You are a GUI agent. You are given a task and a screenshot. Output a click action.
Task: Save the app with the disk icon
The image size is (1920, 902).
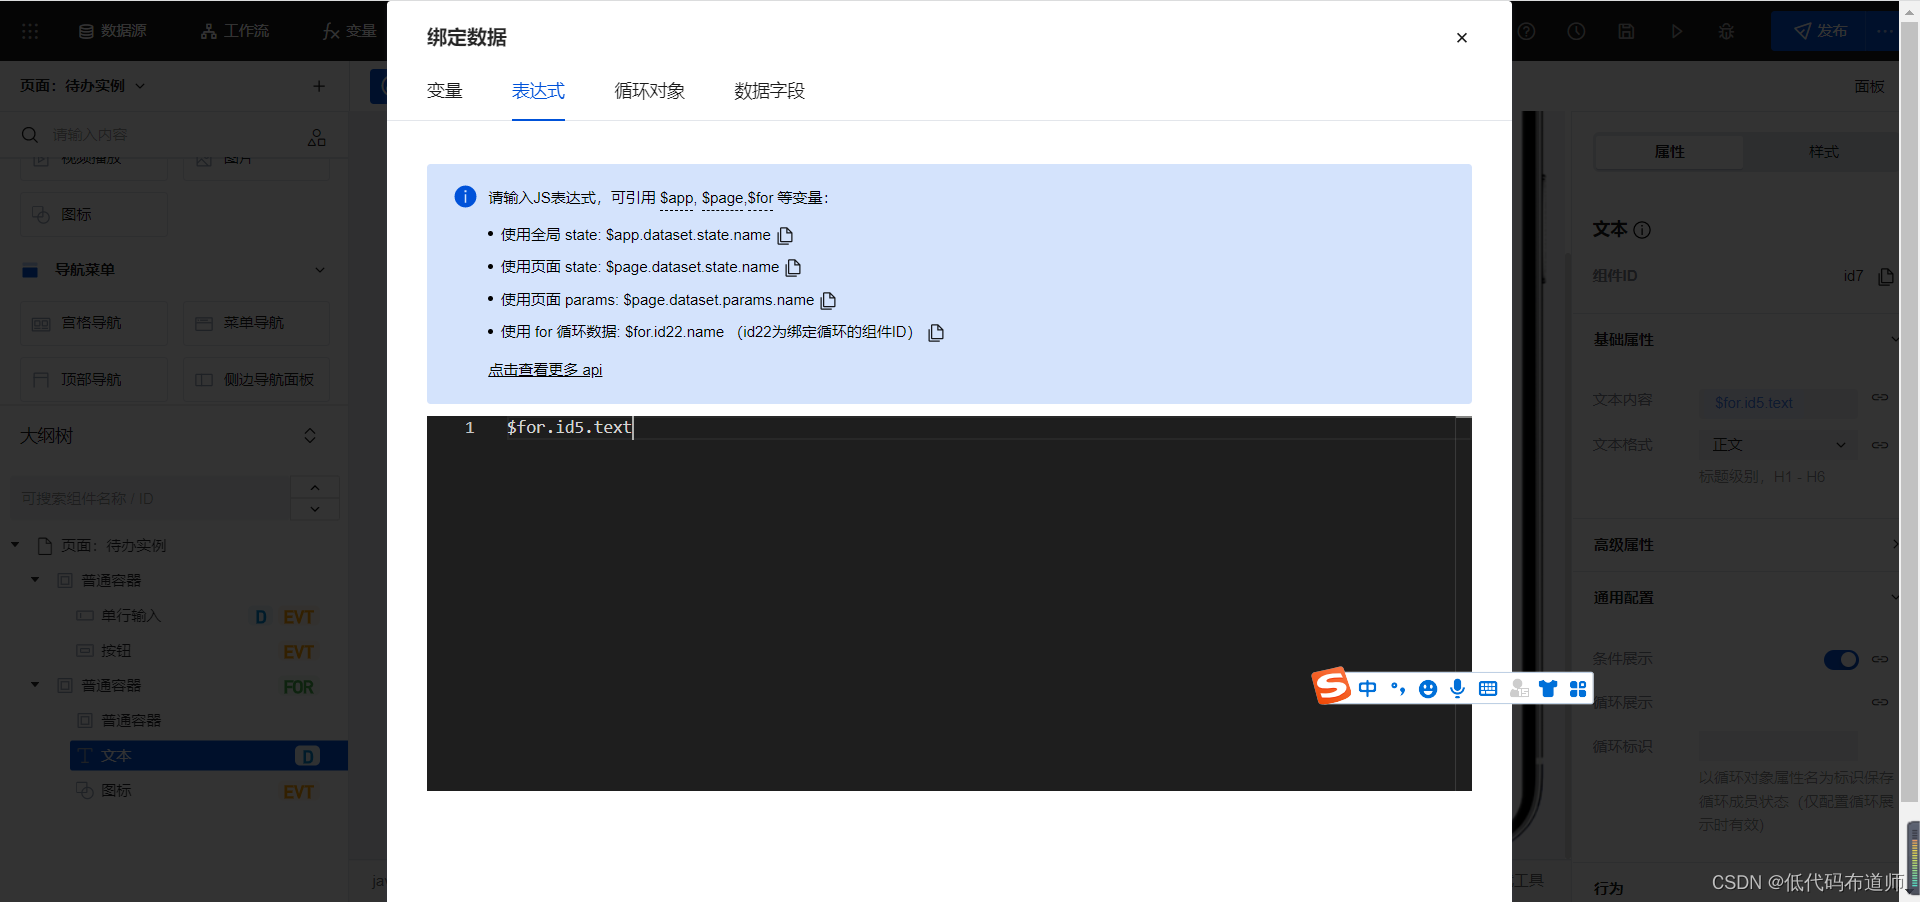1626,31
